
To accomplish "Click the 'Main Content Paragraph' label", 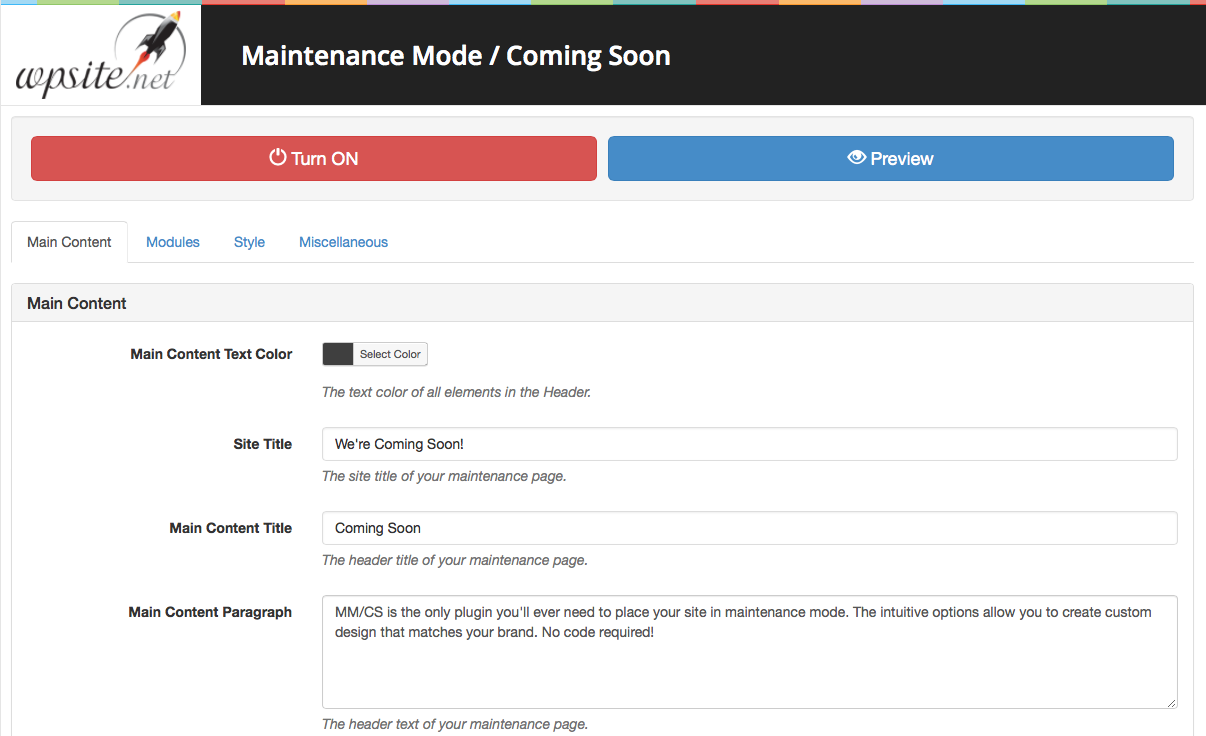I will pos(211,612).
